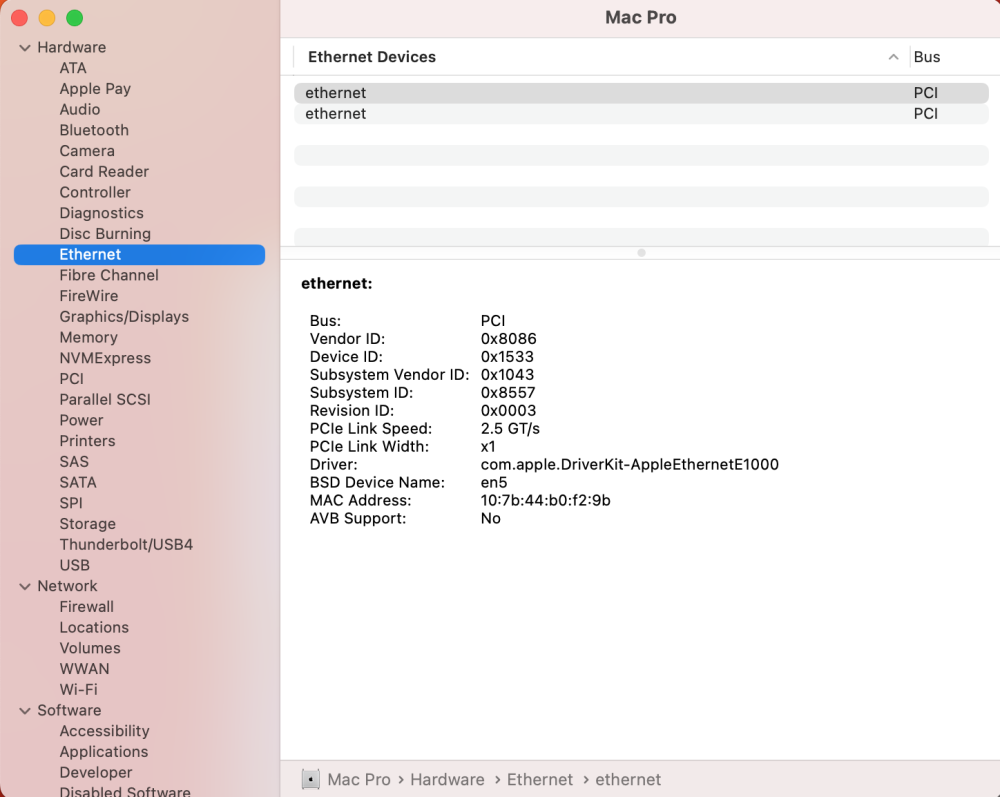Select the second ethernet device row

[641, 113]
